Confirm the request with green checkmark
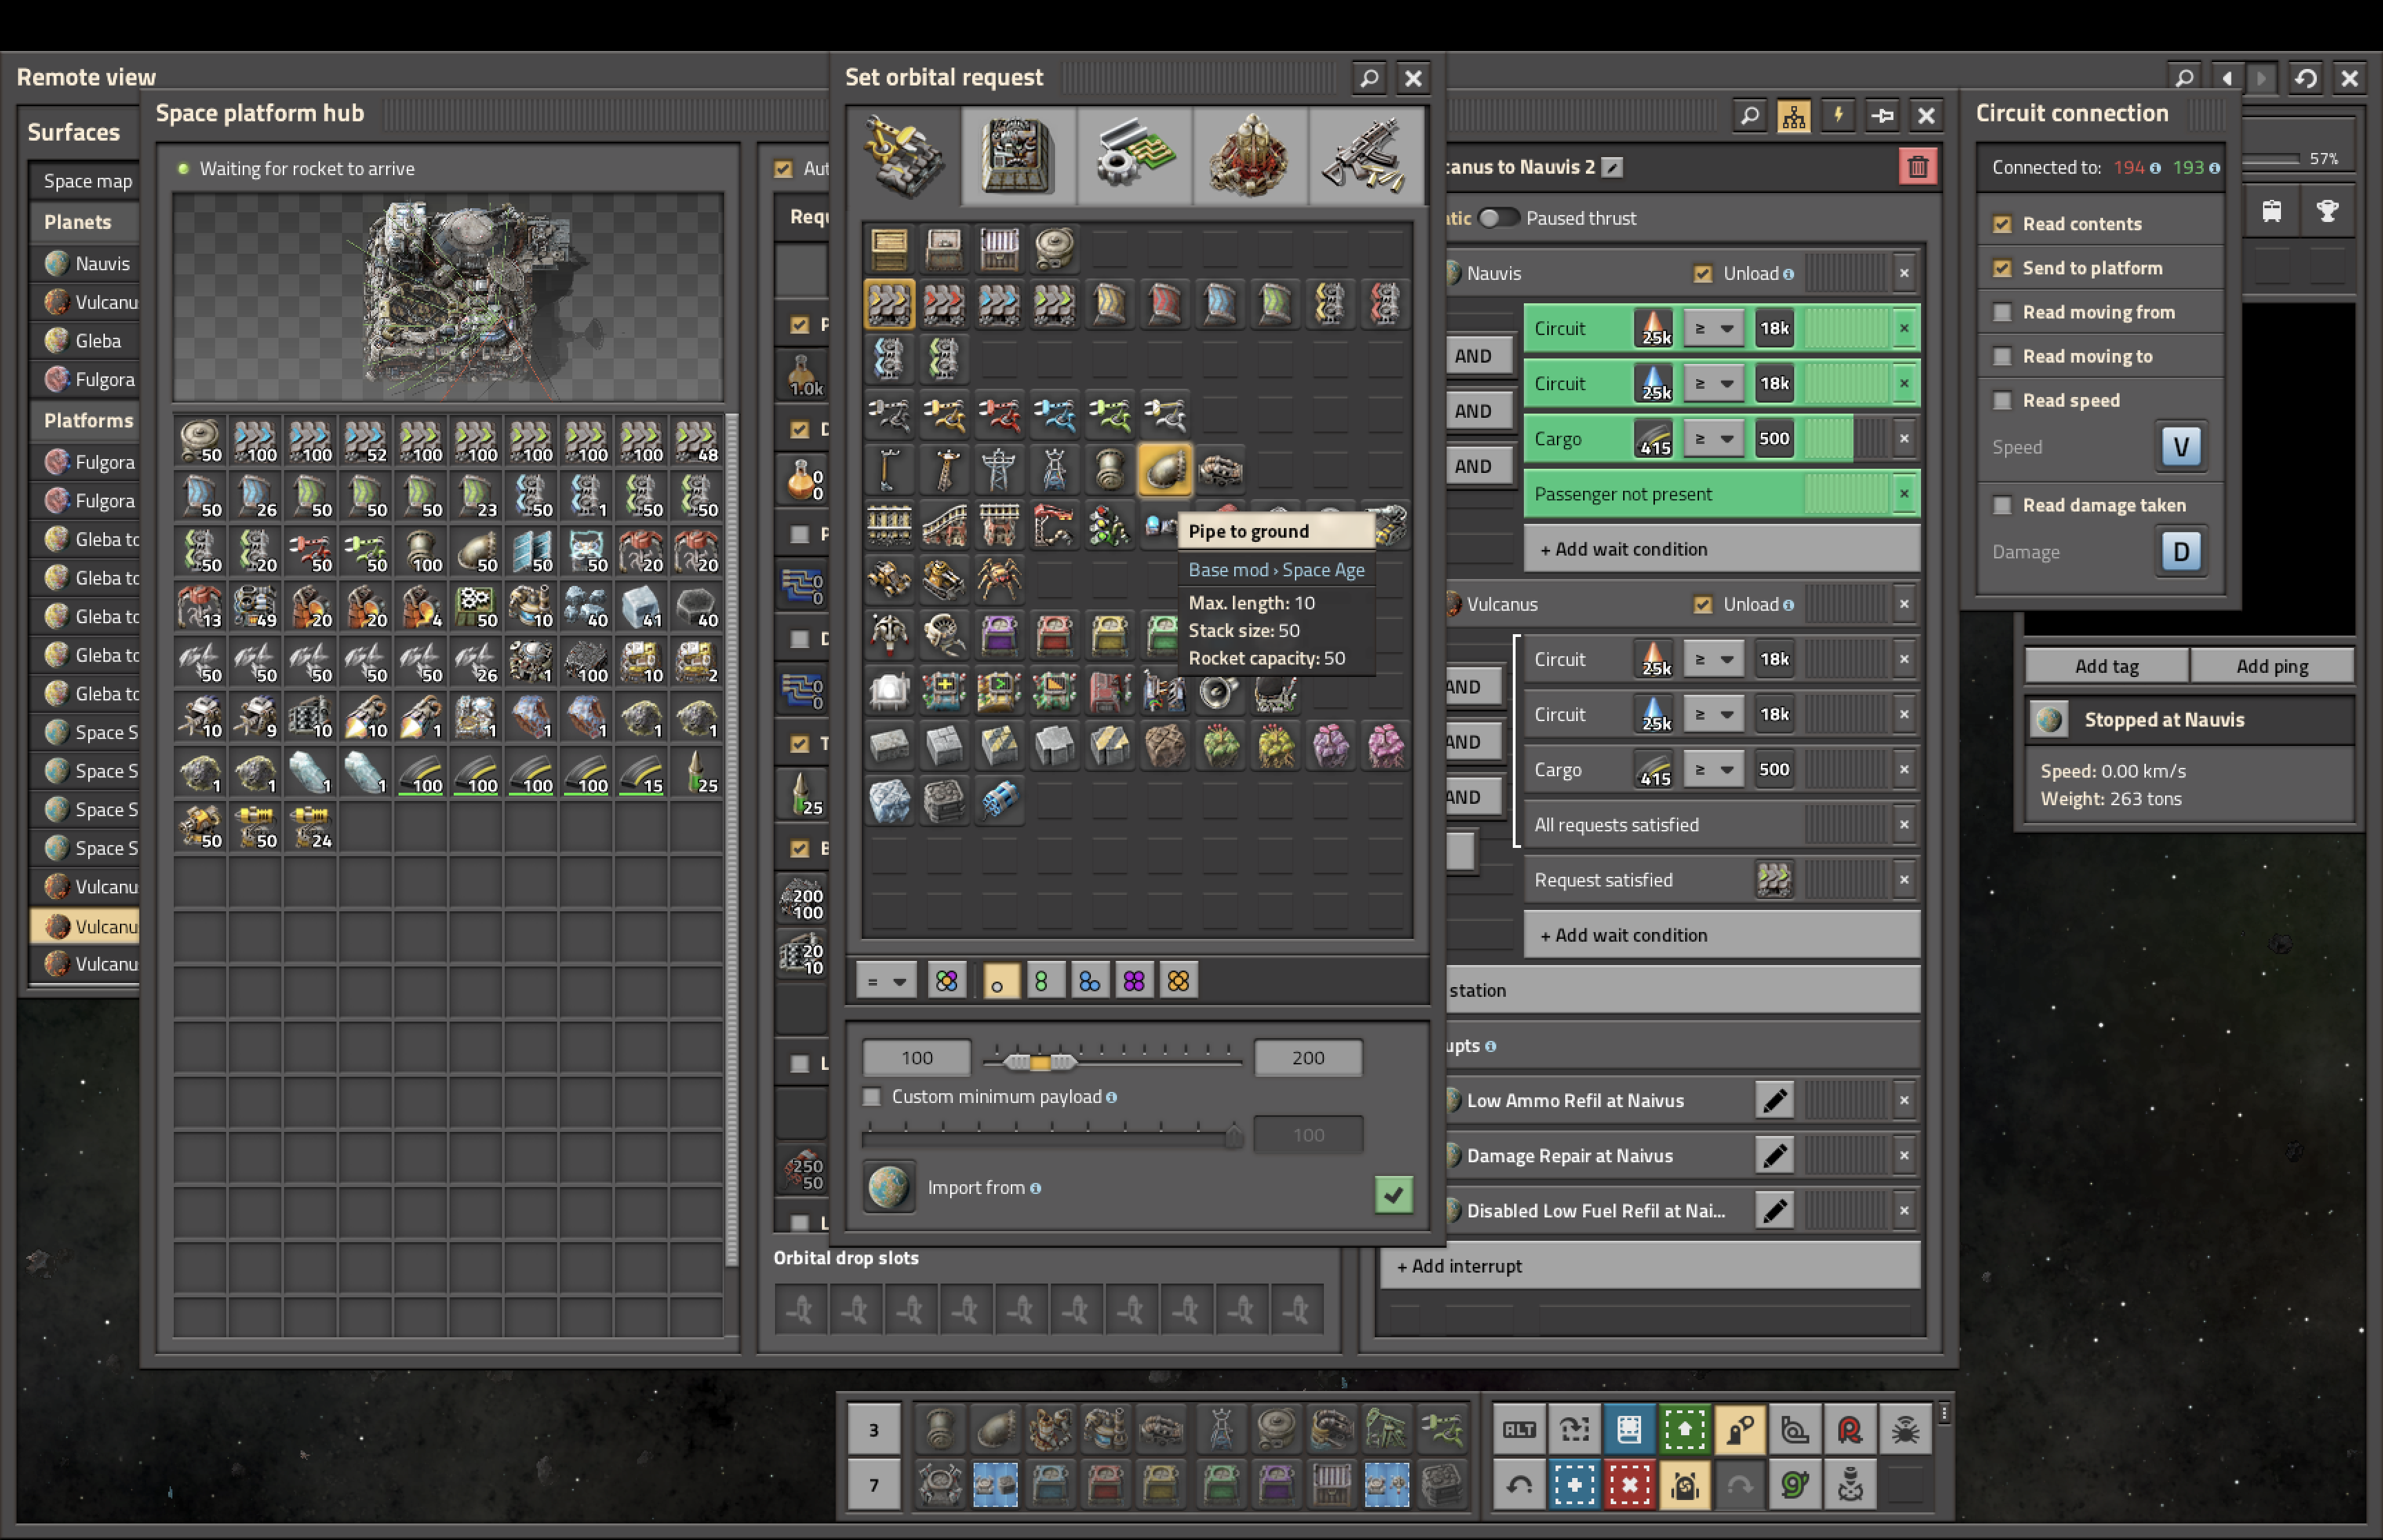The image size is (2383, 1540). tap(1393, 1193)
